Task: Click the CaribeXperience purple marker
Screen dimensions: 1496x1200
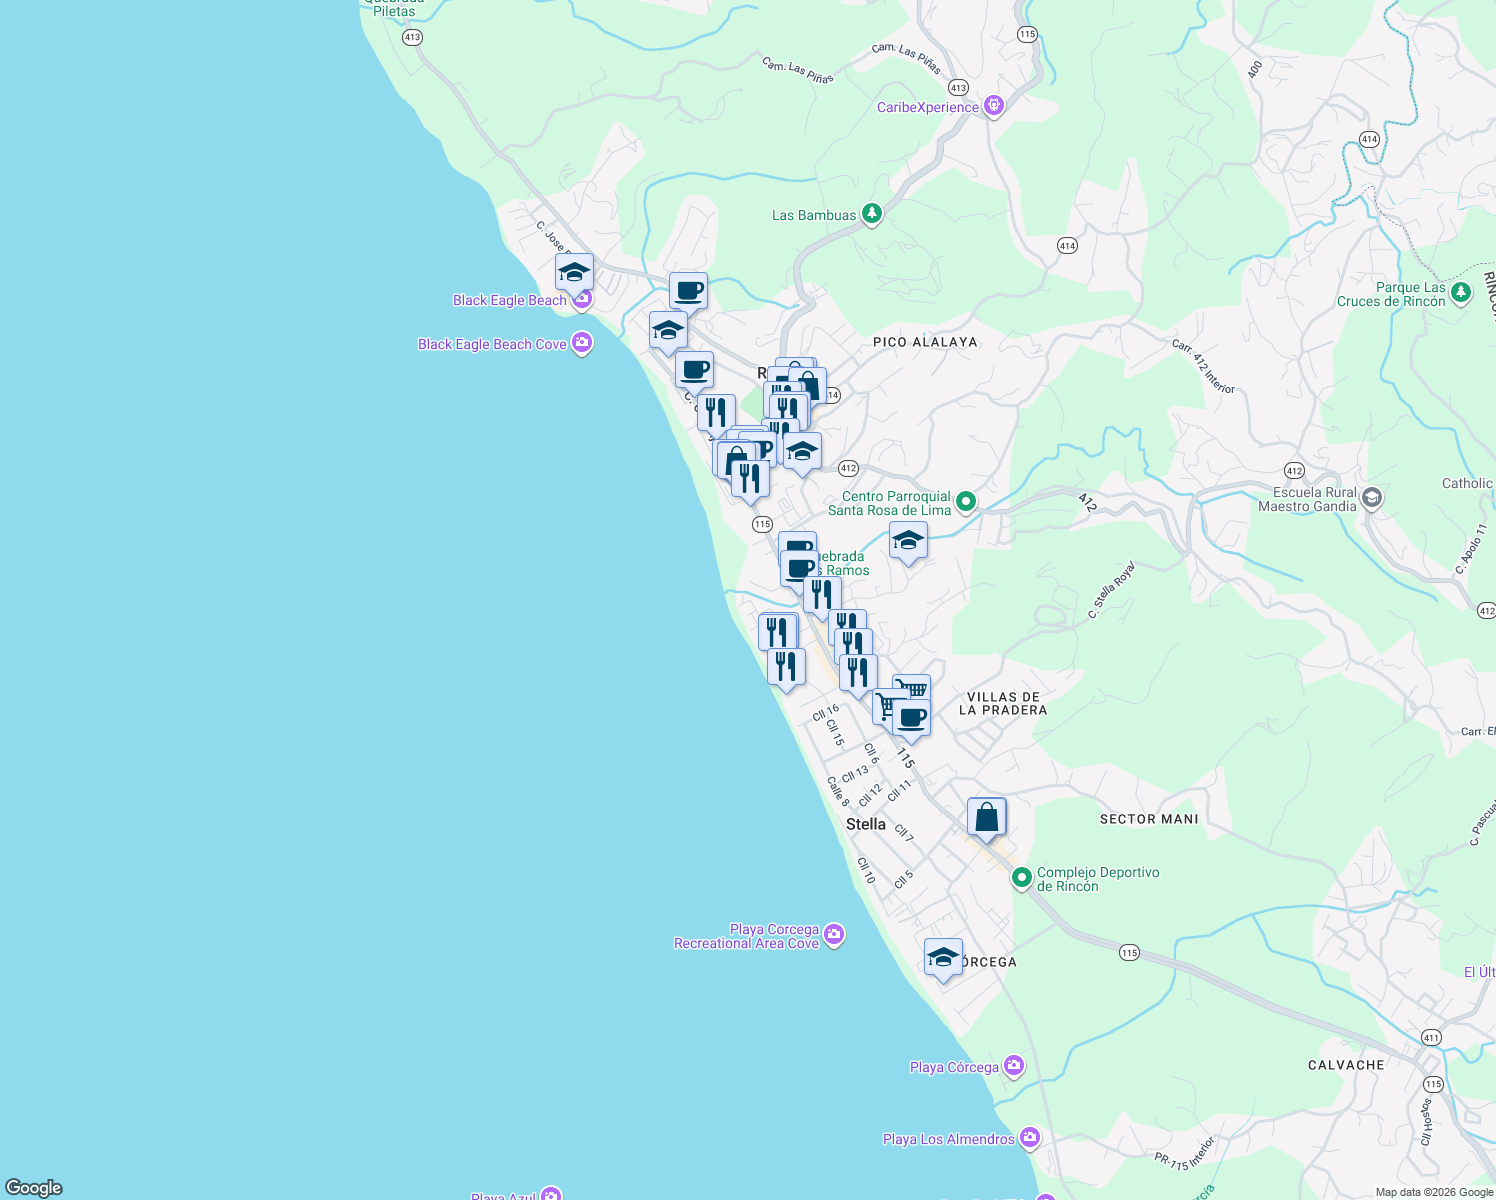Action: coord(993,105)
